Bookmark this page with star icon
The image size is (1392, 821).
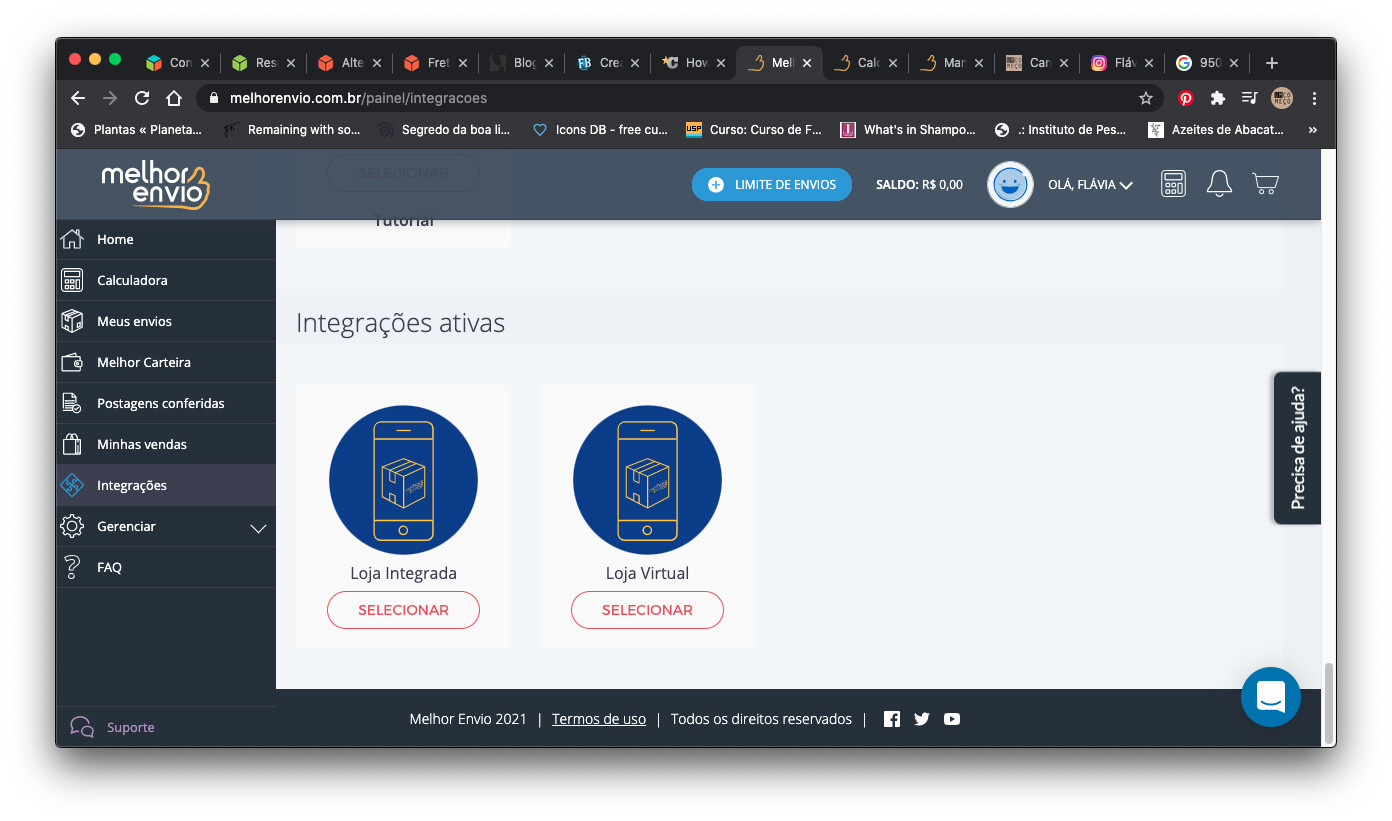[1146, 98]
